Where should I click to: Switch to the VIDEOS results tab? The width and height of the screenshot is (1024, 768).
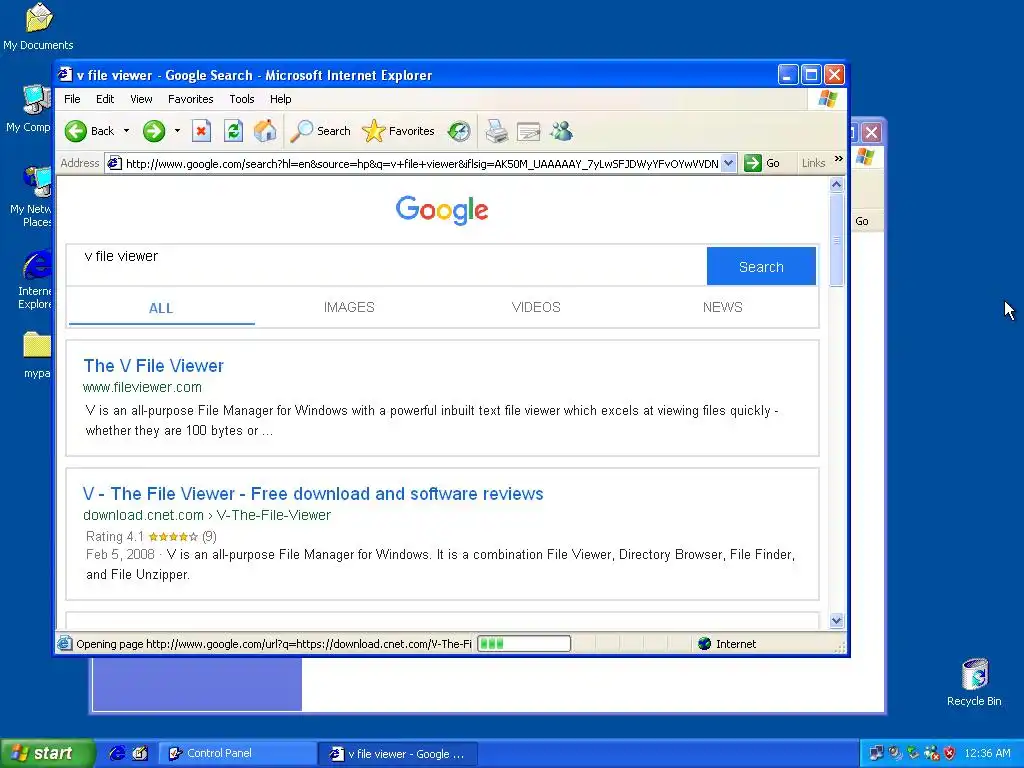point(536,308)
